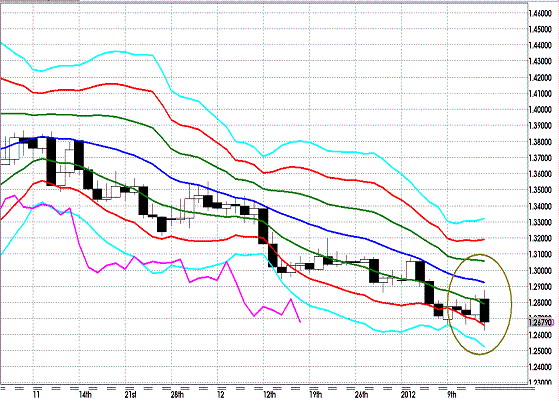Click the 2012 year label on time axis
The width and height of the screenshot is (559, 401).
pyautogui.click(x=408, y=395)
